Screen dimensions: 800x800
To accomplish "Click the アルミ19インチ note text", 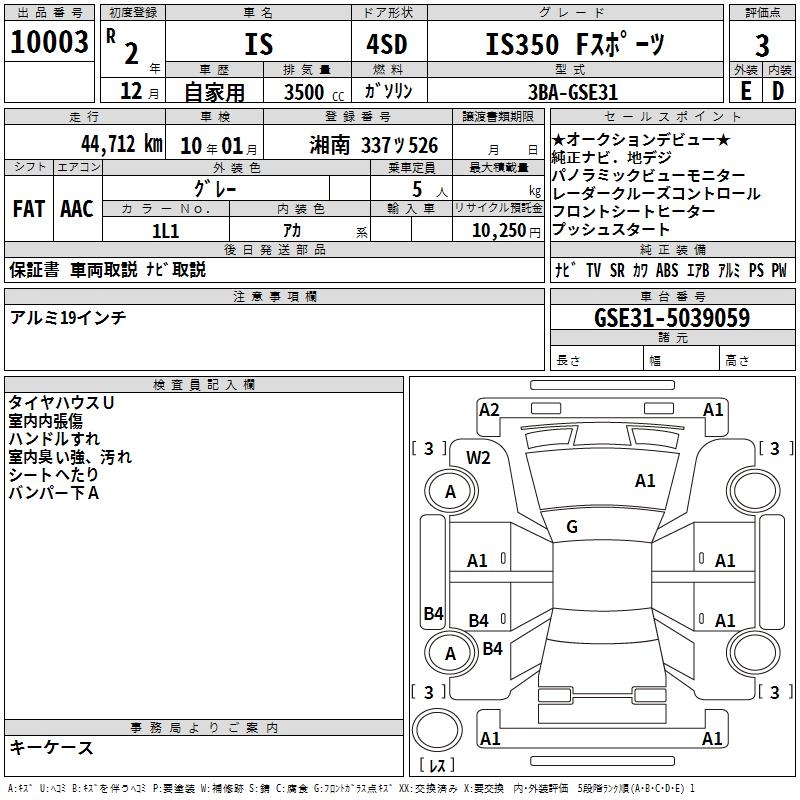I will coord(68,317).
